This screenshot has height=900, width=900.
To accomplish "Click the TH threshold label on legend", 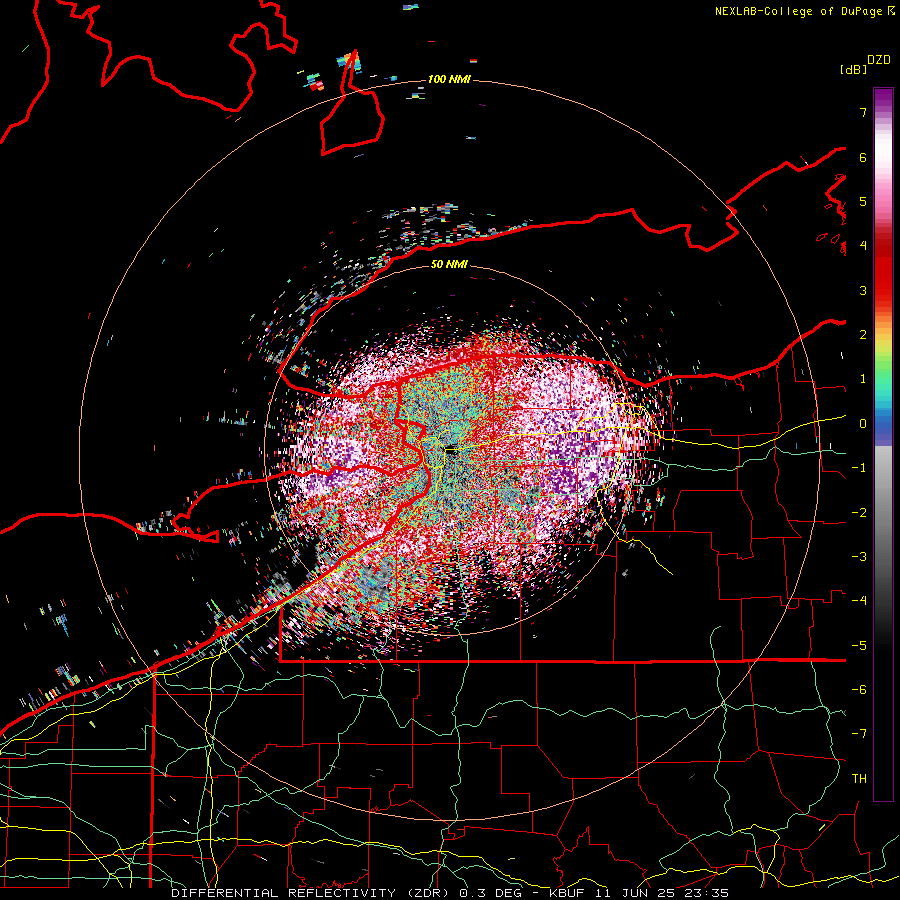I will 859,779.
